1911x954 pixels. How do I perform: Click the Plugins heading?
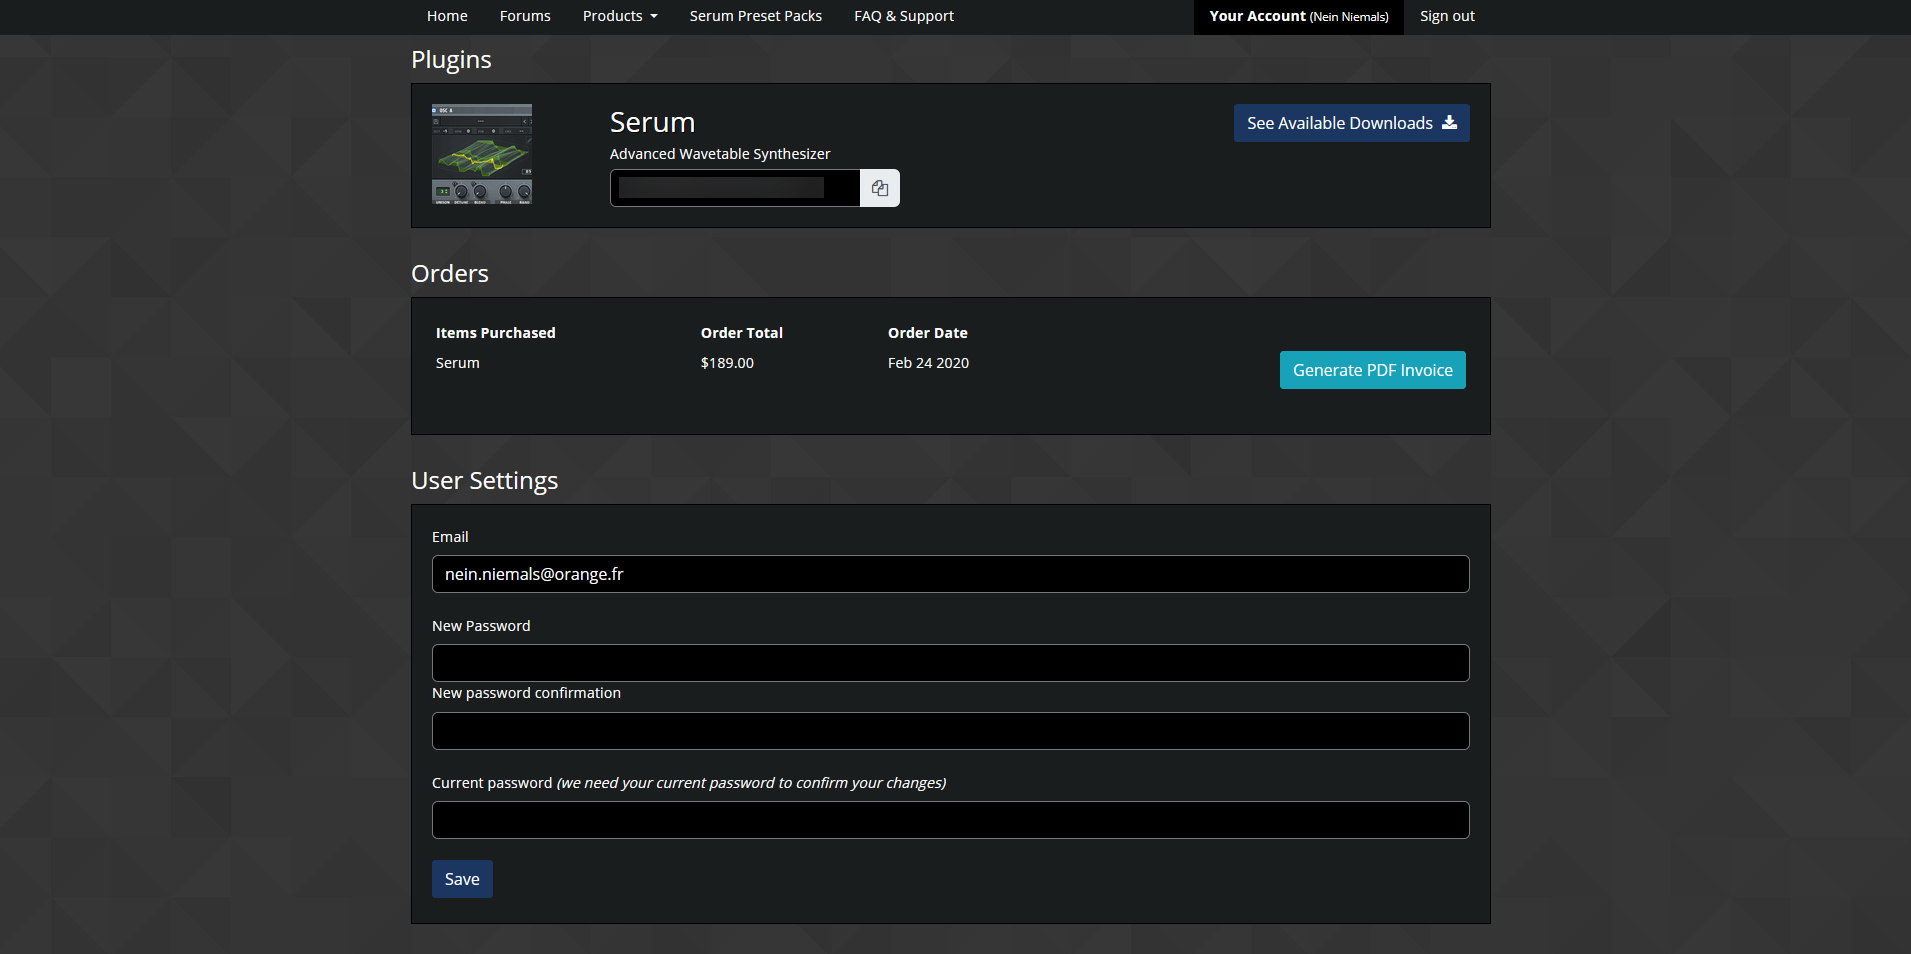coord(451,60)
